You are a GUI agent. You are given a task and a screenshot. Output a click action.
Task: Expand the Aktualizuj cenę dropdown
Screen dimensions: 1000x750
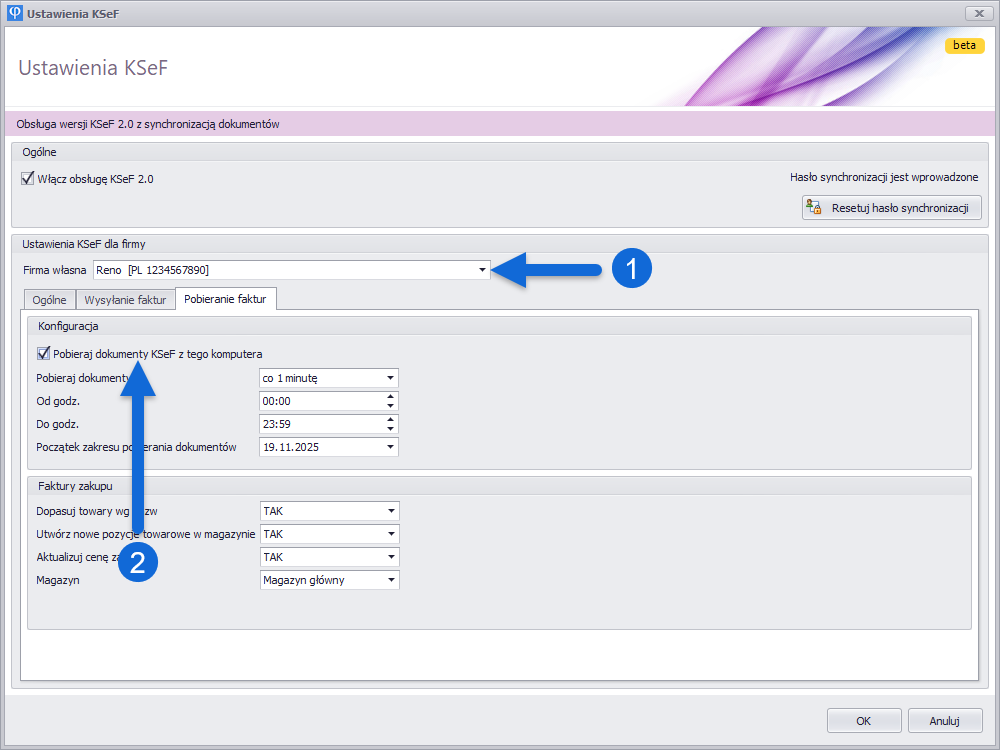click(x=390, y=557)
